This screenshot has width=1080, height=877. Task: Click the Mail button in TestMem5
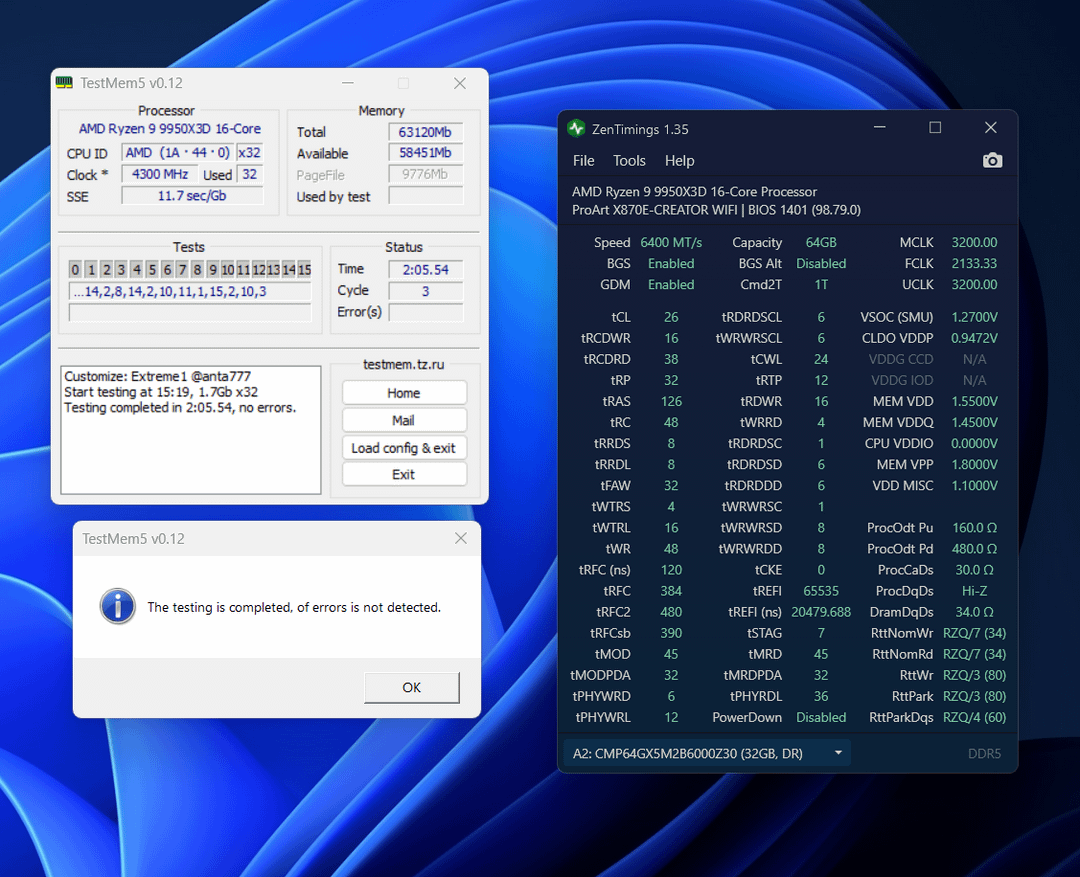[404, 420]
